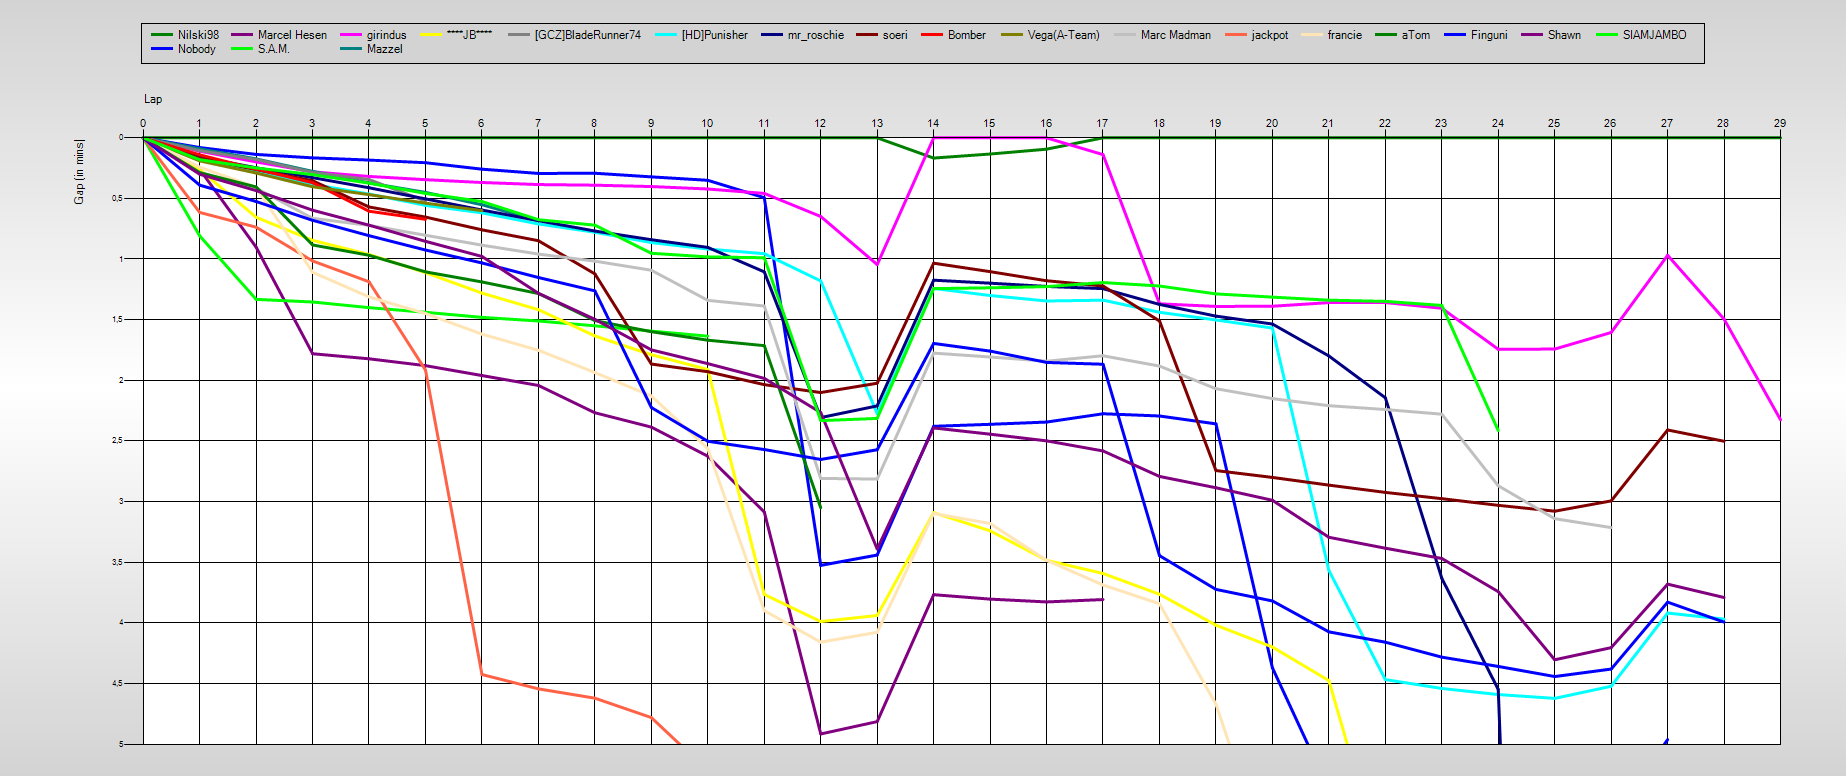Click lap 14 marker on the axis
1846x776 pixels.
tap(933, 123)
